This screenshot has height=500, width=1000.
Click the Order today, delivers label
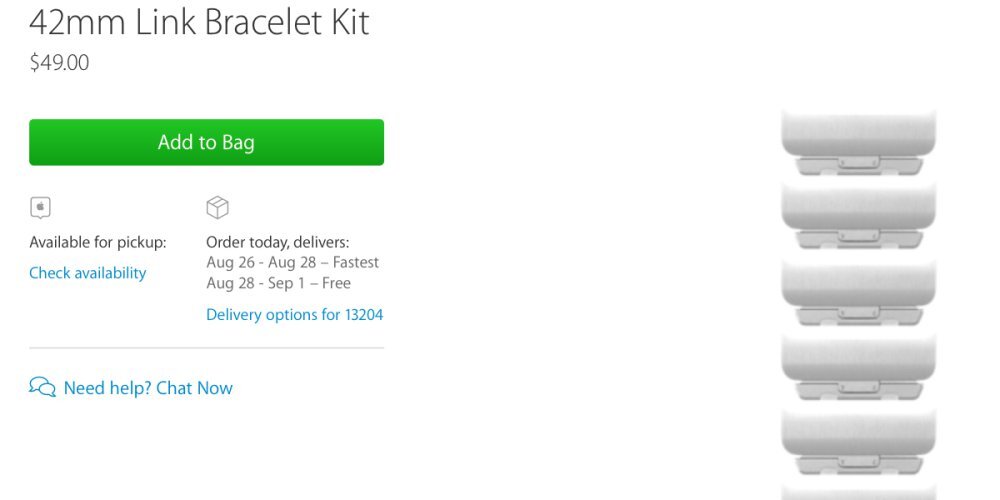[277, 242]
